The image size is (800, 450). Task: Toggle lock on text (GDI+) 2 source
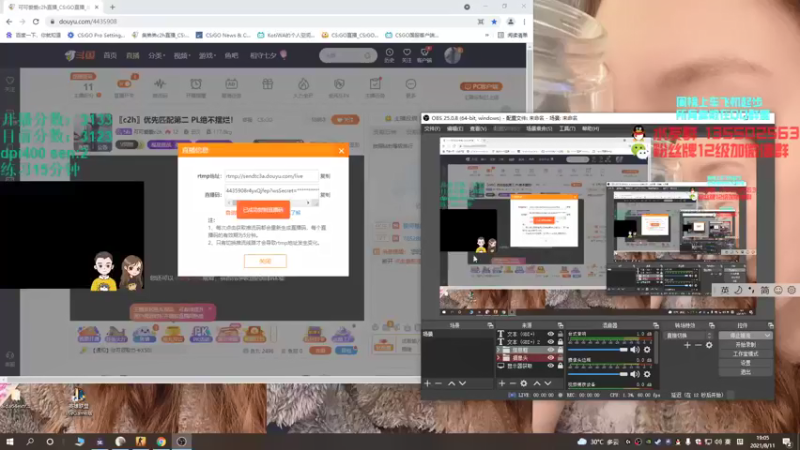560,342
